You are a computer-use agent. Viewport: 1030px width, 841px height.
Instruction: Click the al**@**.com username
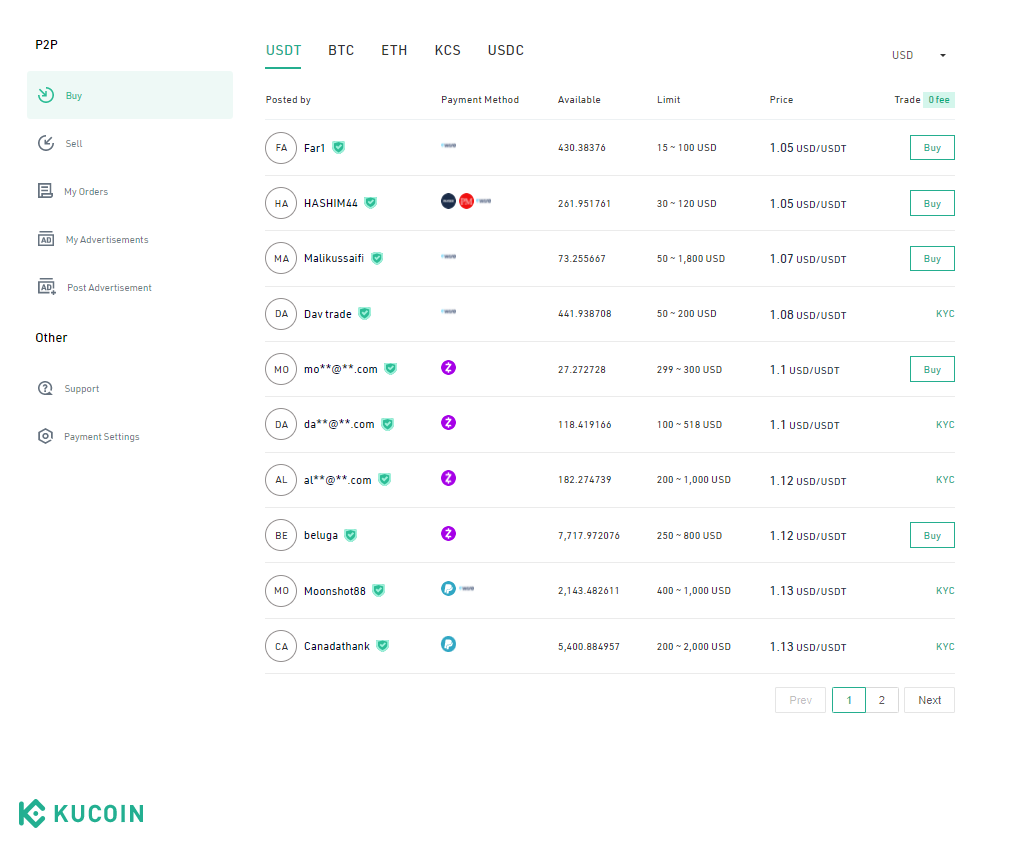coord(338,480)
